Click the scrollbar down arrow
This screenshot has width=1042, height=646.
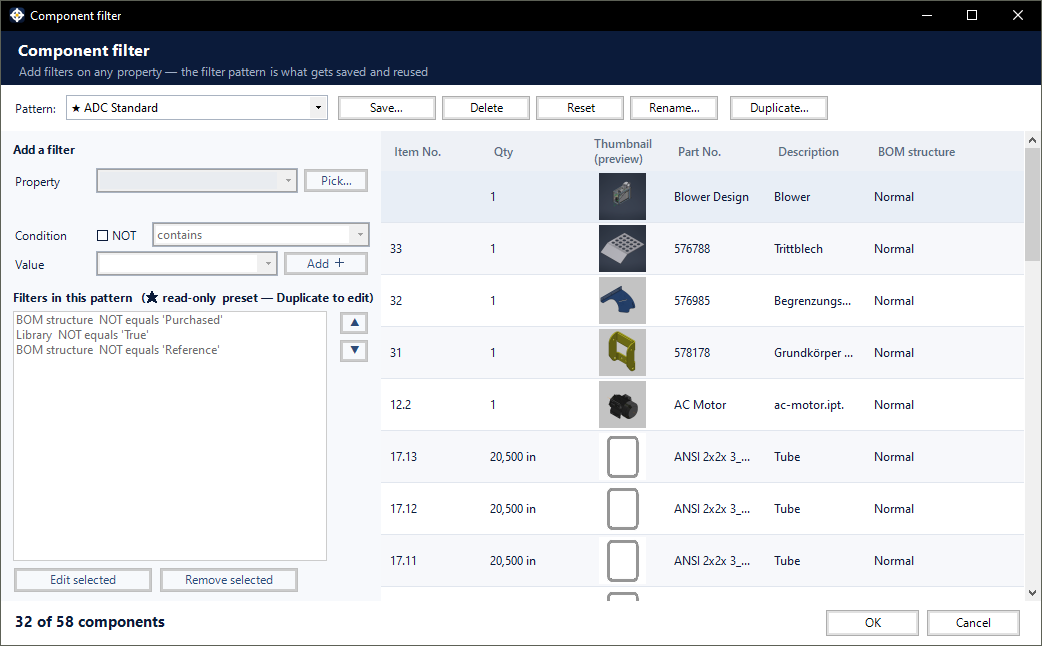(1032, 593)
